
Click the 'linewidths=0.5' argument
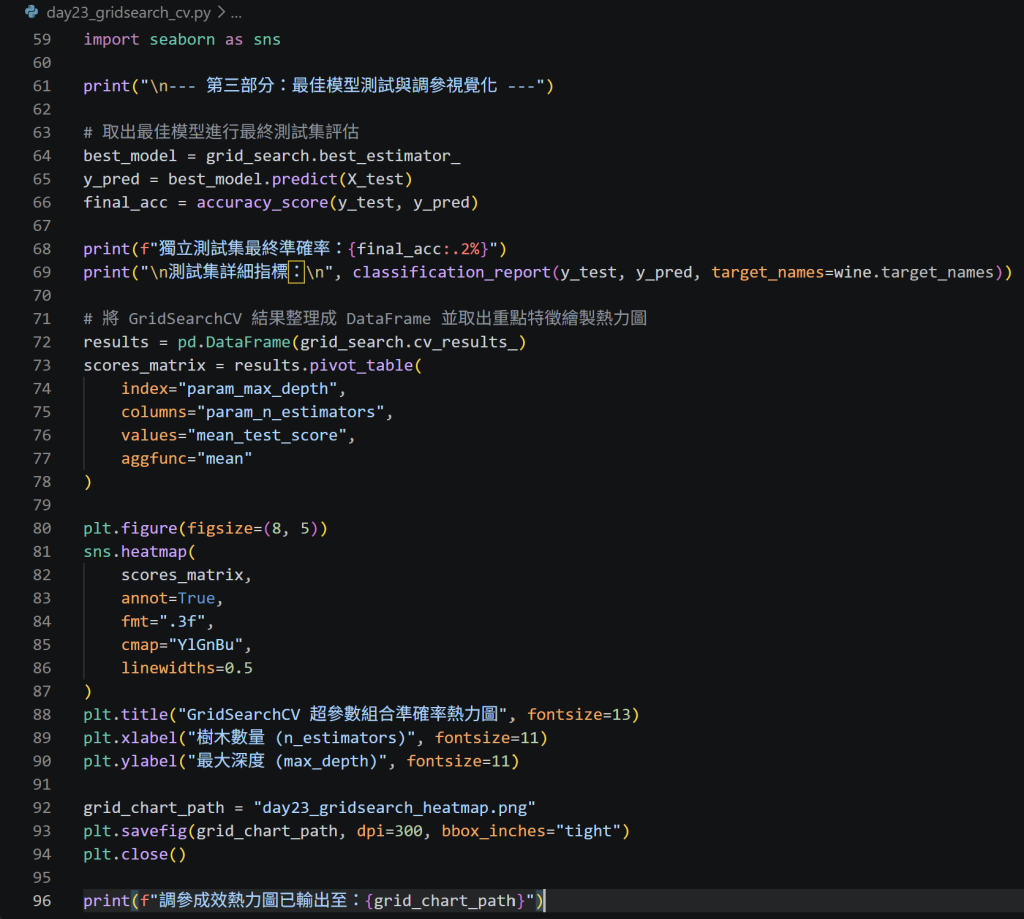(187, 668)
